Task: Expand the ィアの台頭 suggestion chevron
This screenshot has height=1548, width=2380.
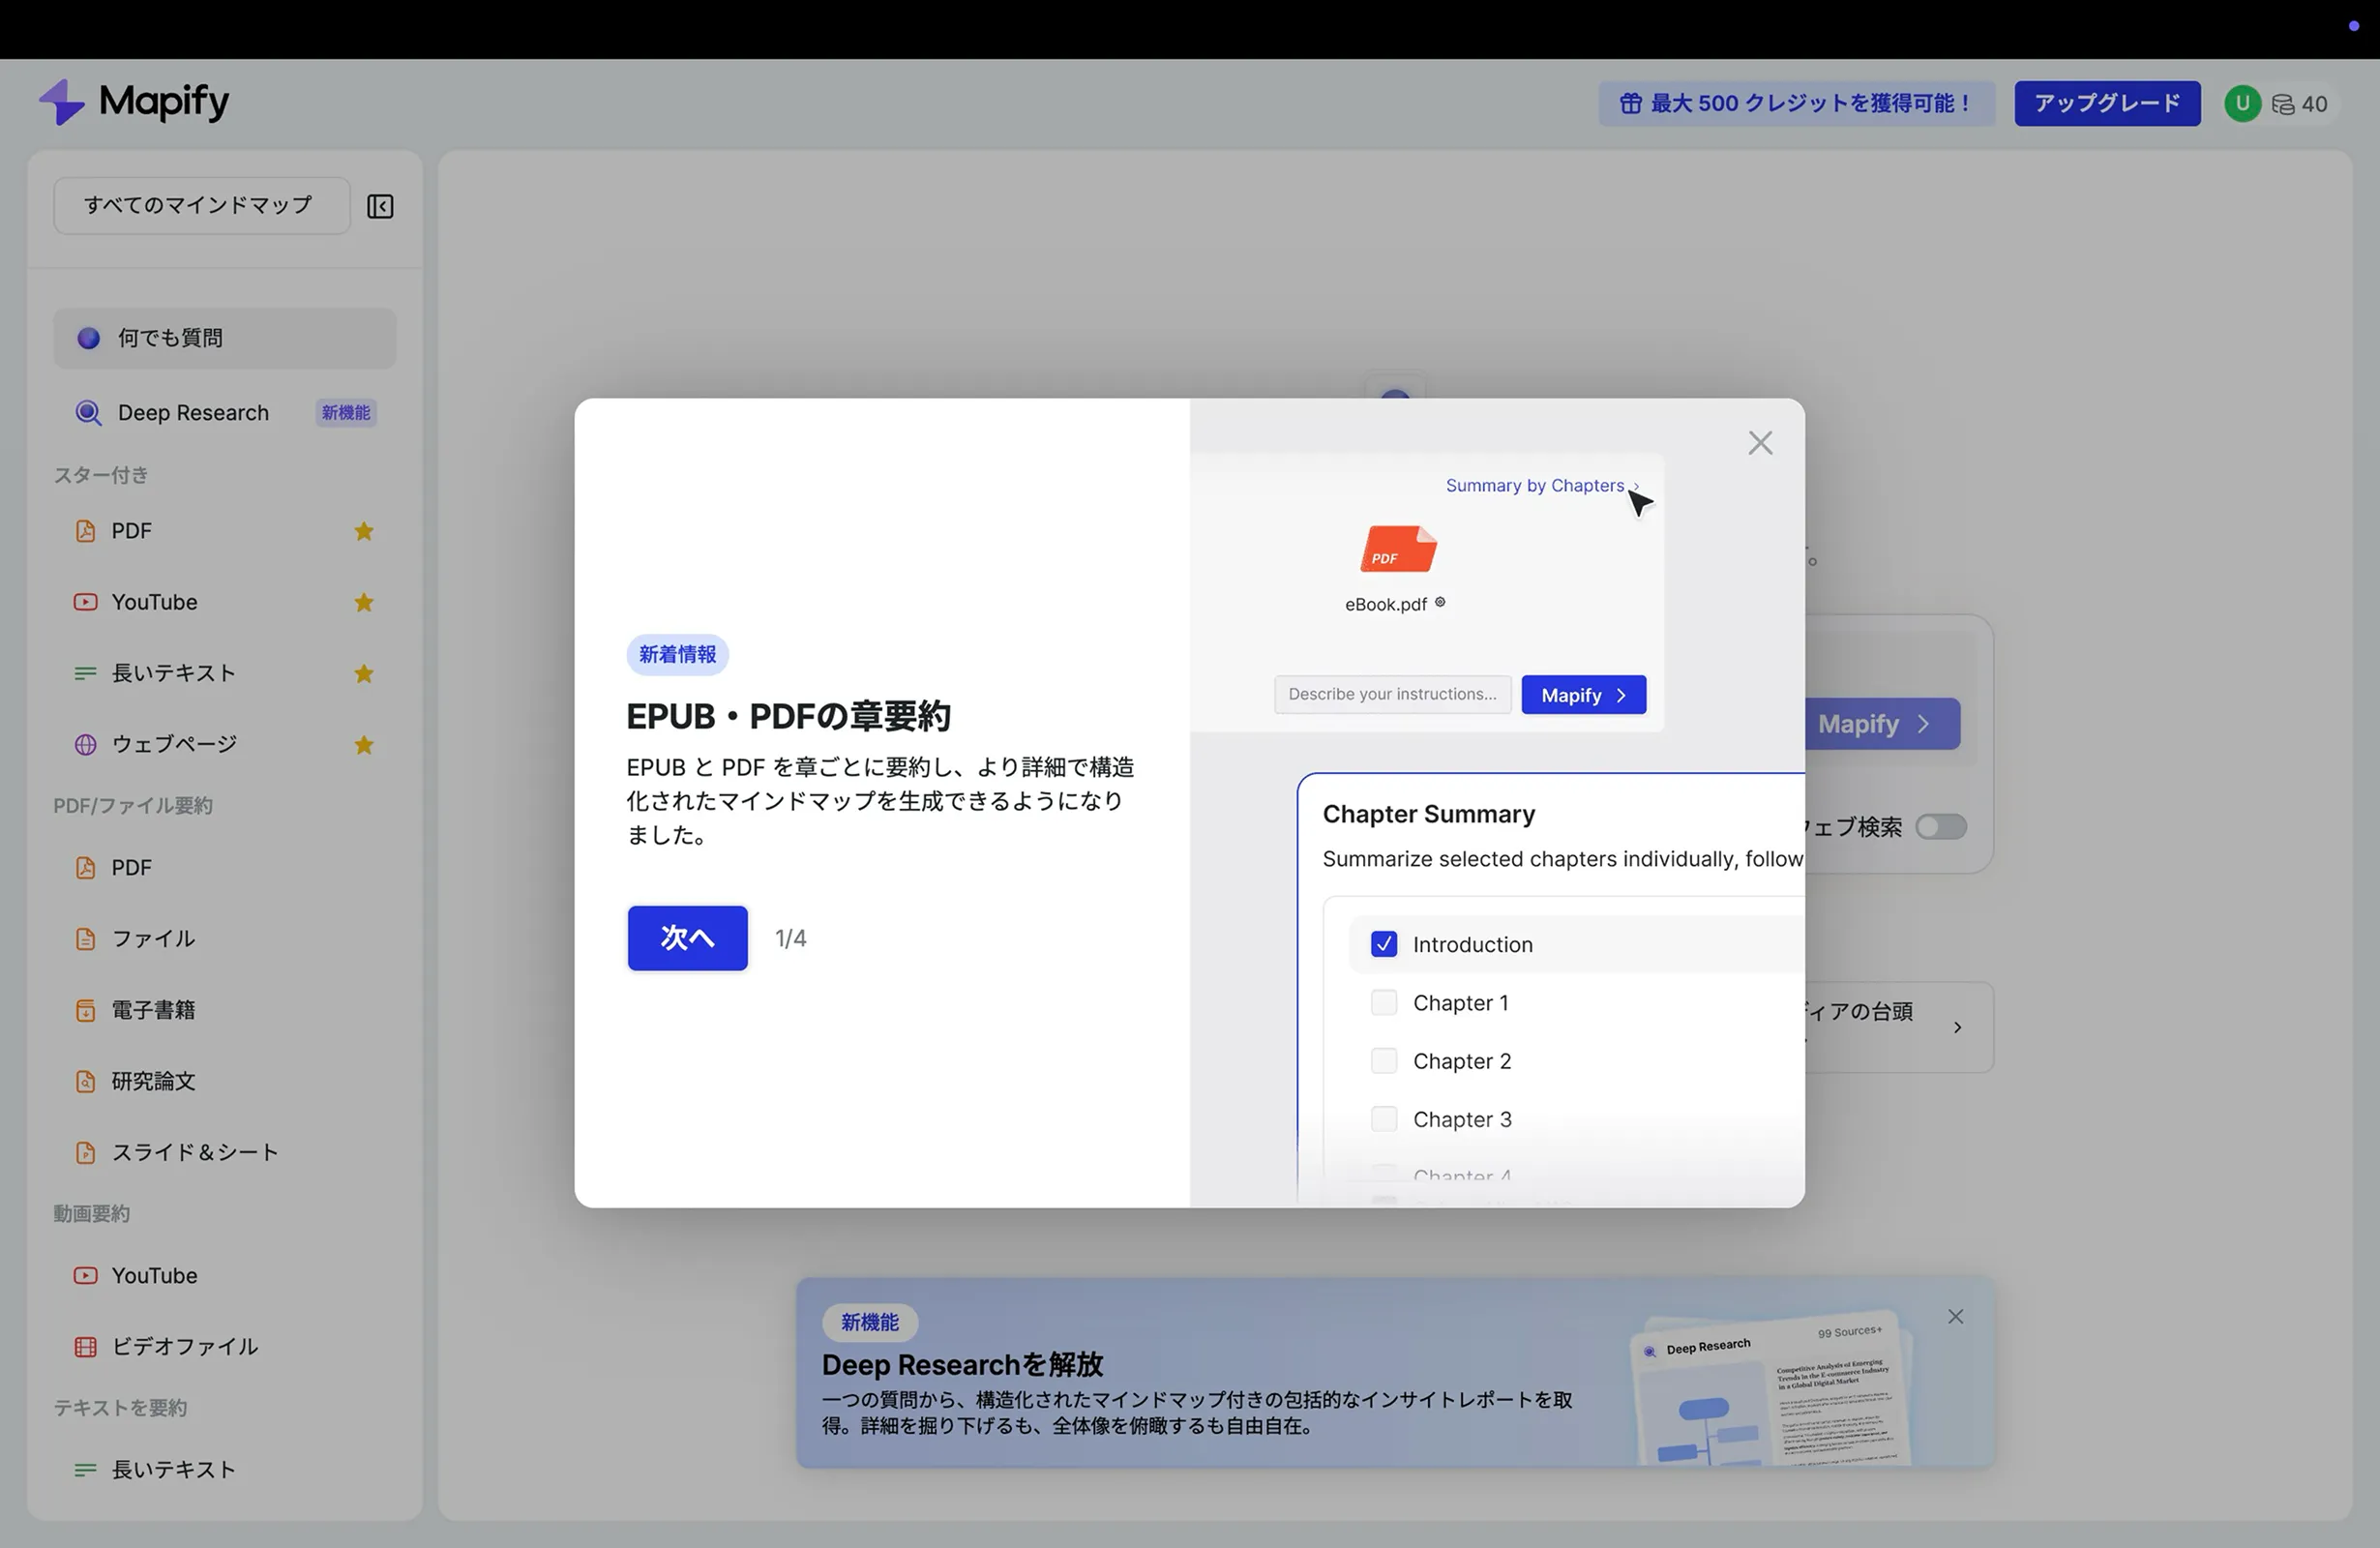Action: [1957, 1027]
